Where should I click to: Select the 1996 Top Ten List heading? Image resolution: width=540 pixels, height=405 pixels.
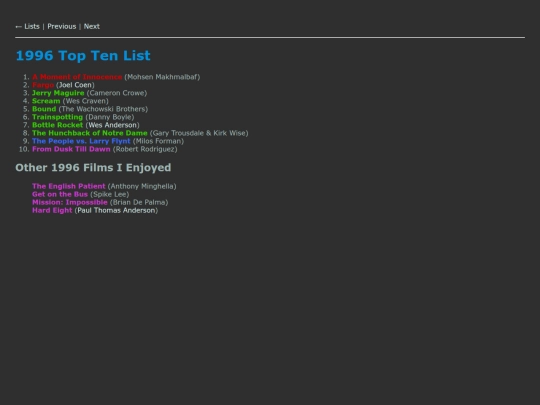[83, 56]
